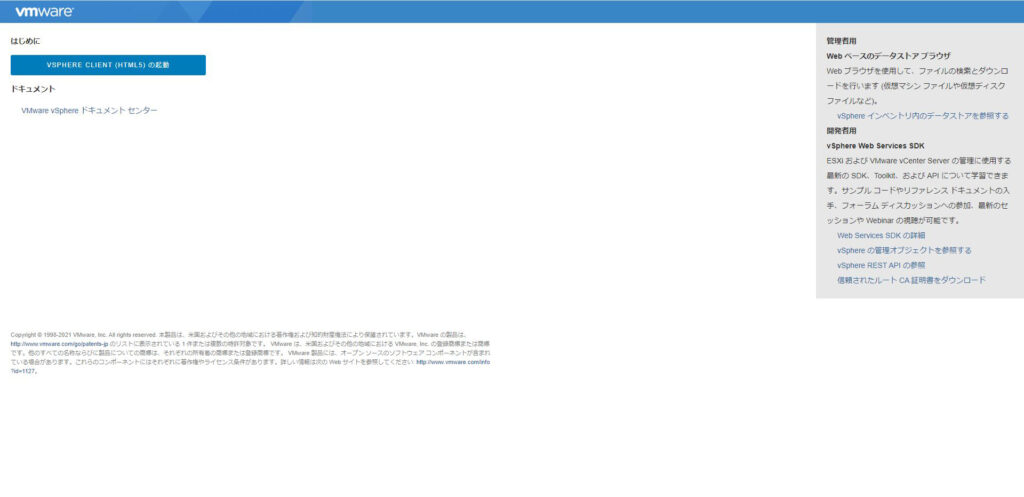The width and height of the screenshot is (1024, 497).
Task: Open vSphere の管理オブジェクトを参照する link
Action: pos(904,250)
